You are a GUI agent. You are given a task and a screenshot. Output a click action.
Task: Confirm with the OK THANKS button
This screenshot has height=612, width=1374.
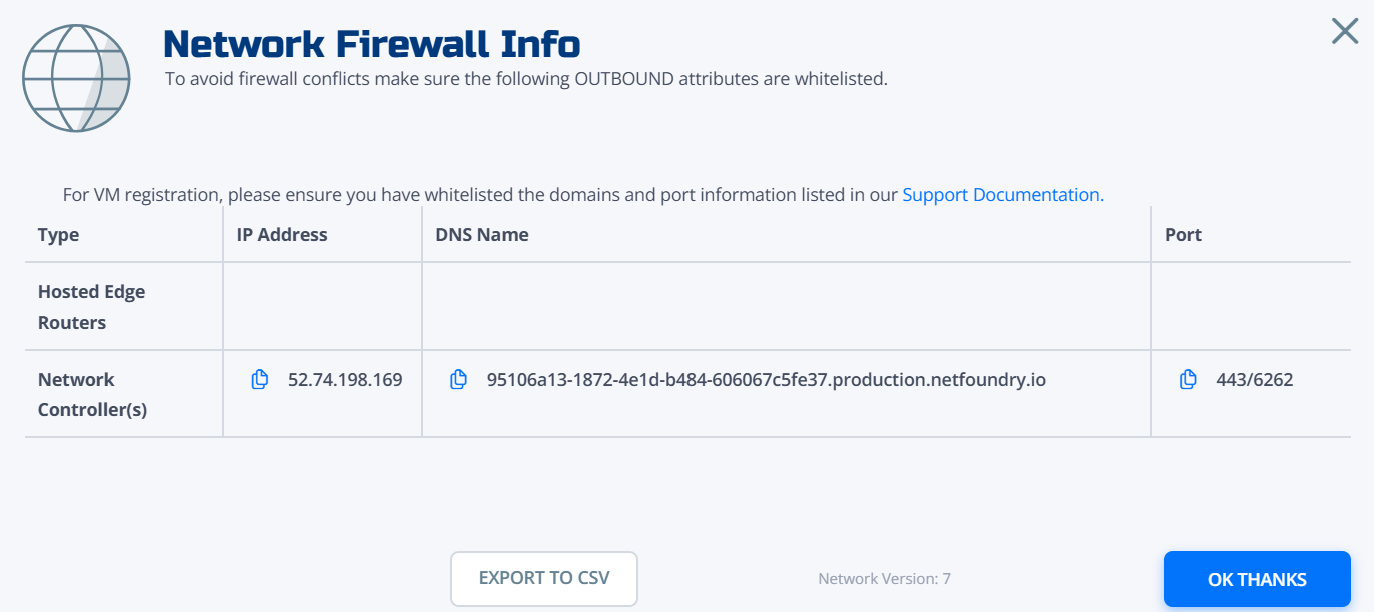1257,579
